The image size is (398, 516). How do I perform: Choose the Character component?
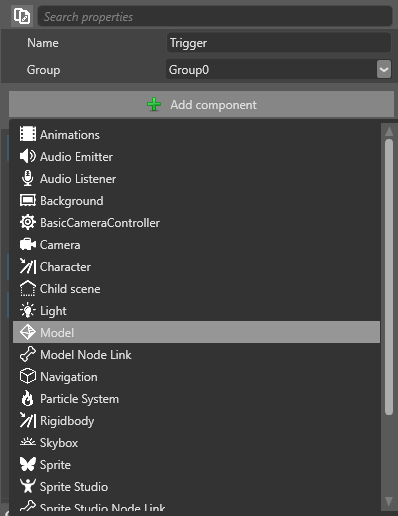(x=196, y=267)
